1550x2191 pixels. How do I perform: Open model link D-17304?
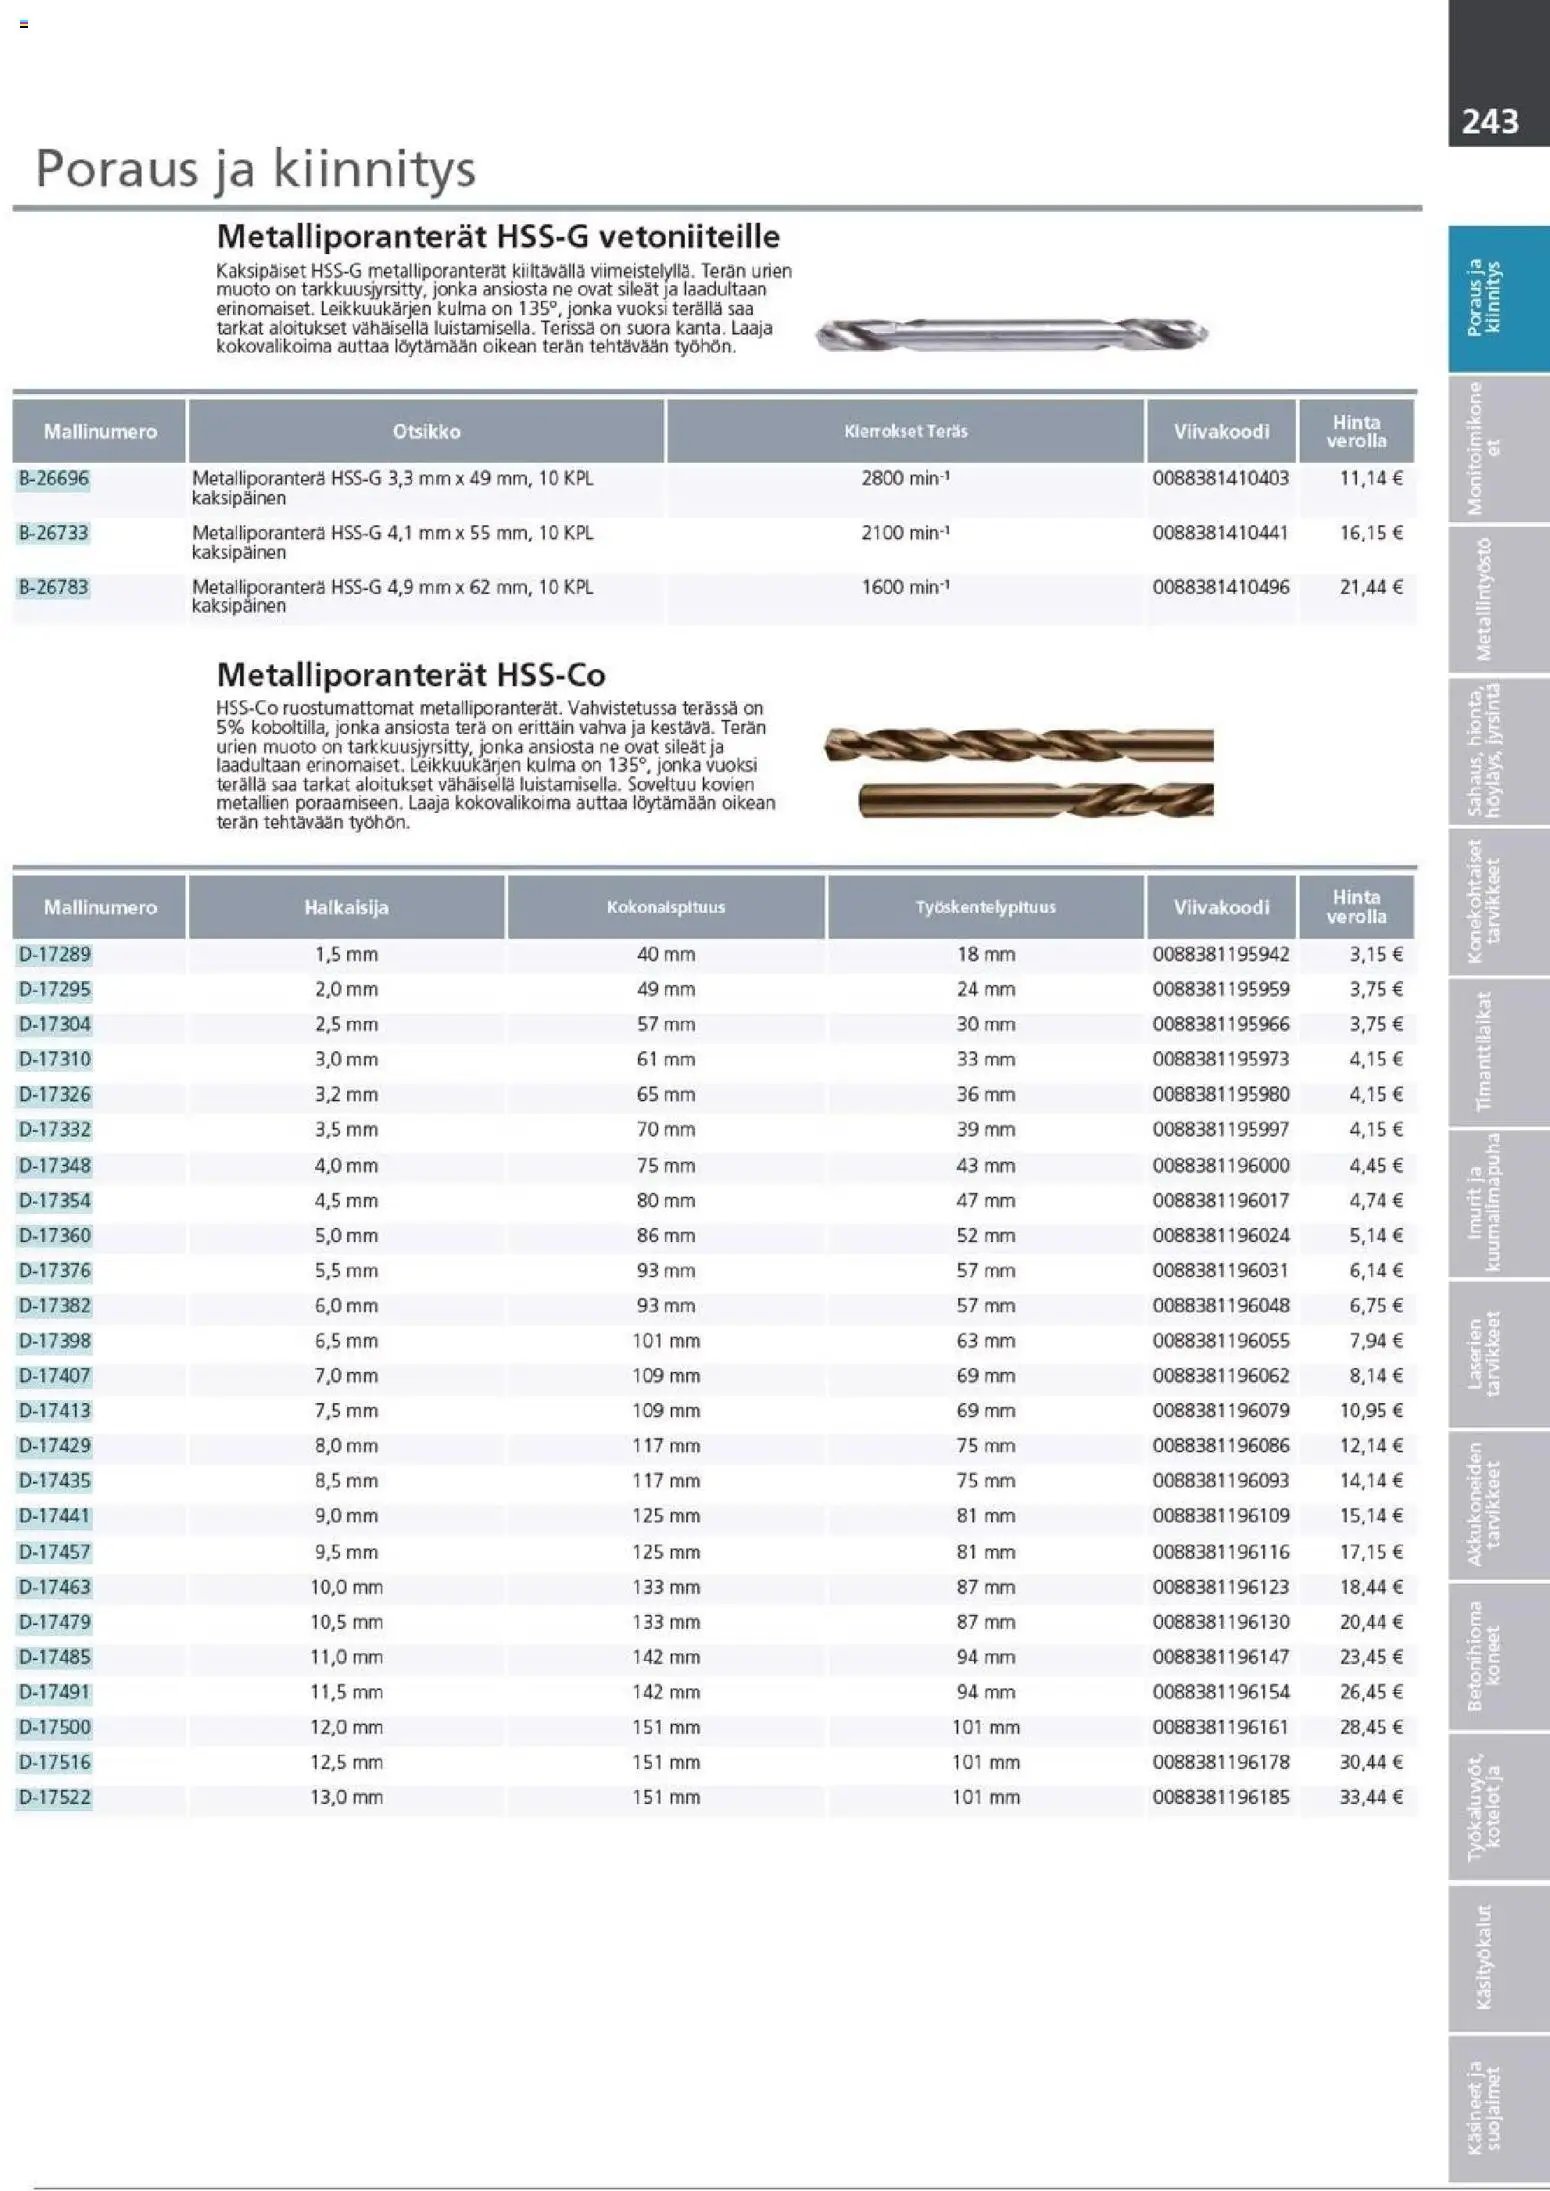click(x=54, y=1024)
